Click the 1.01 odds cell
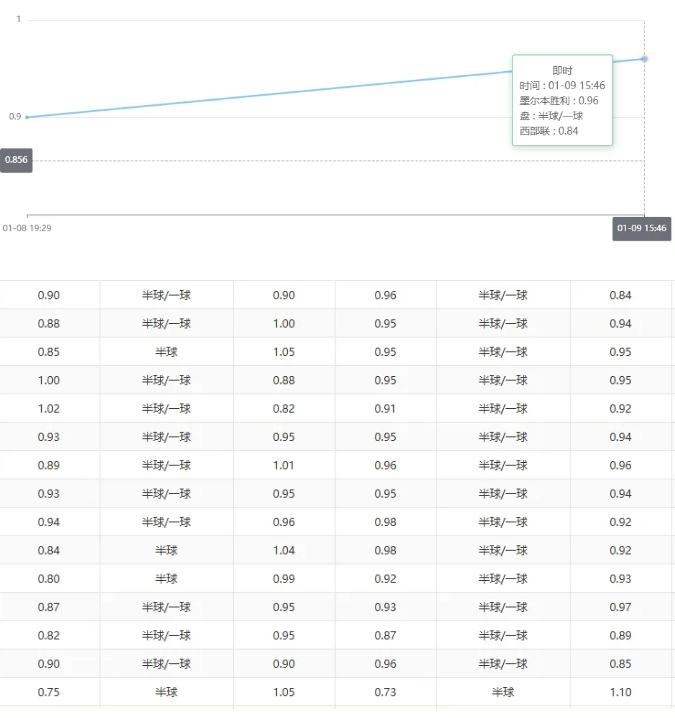This screenshot has width=675, height=718. coord(284,465)
